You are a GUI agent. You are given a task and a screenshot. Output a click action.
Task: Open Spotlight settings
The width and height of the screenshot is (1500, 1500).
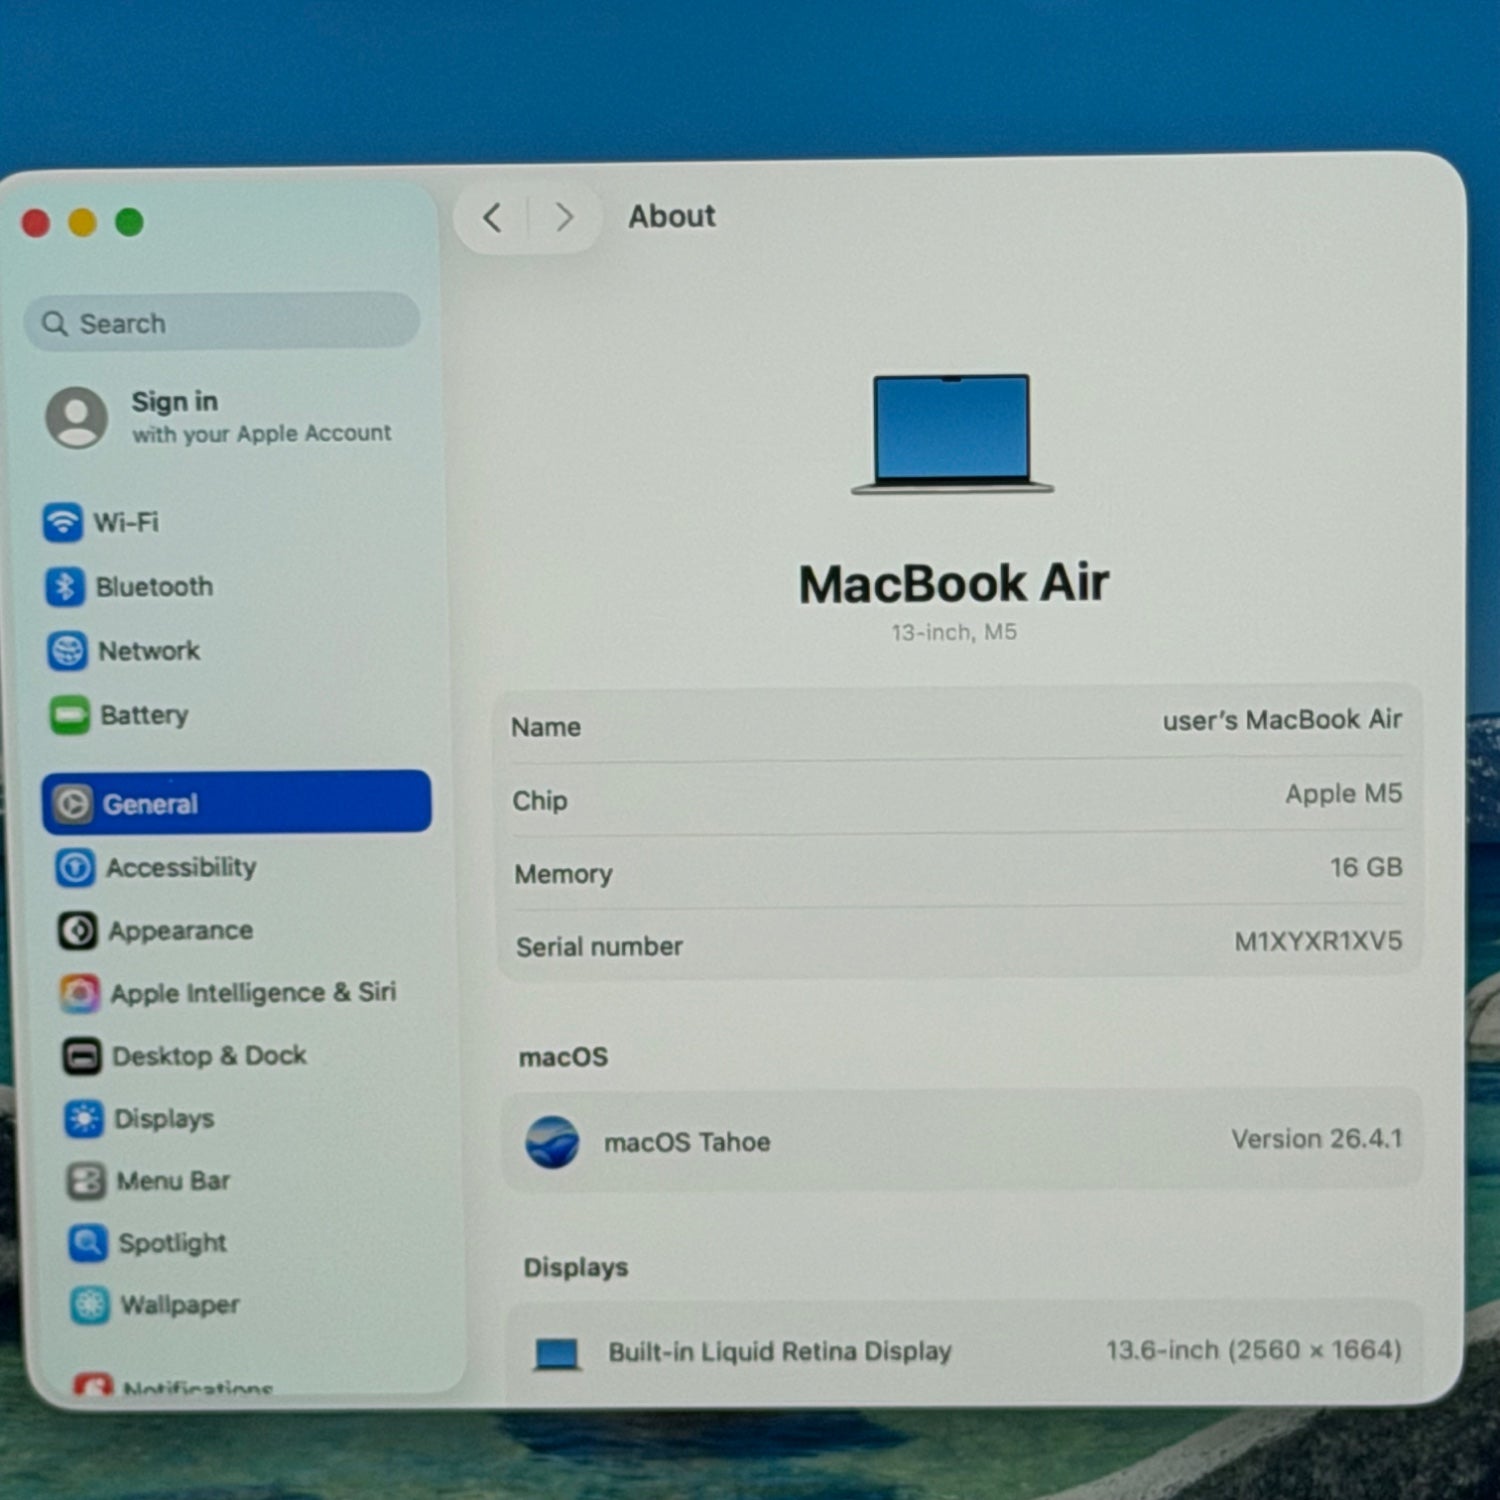(x=252, y=1243)
